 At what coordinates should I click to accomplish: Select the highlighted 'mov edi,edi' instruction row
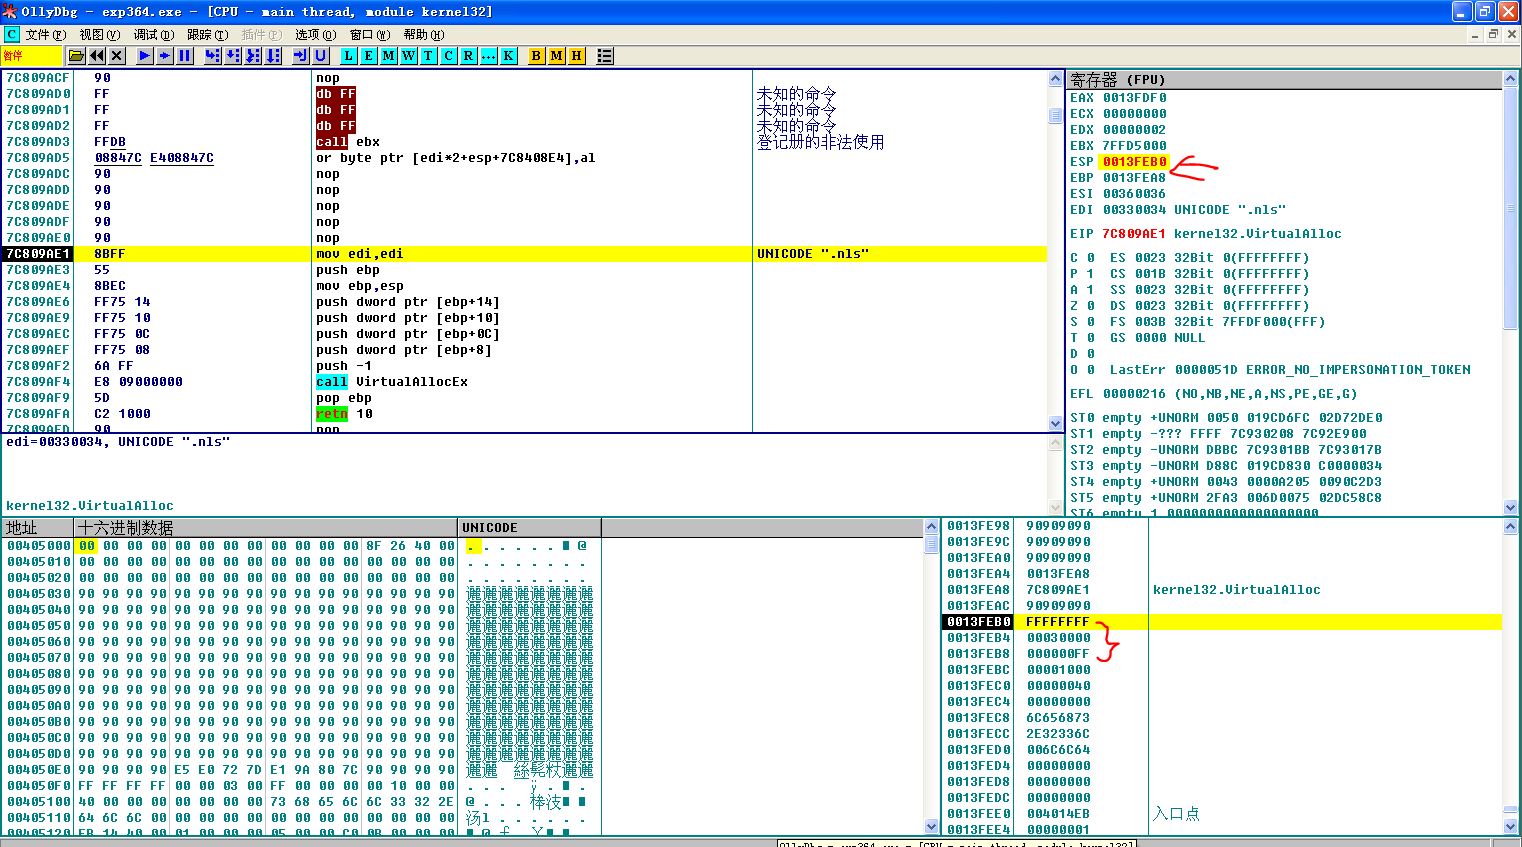point(525,254)
